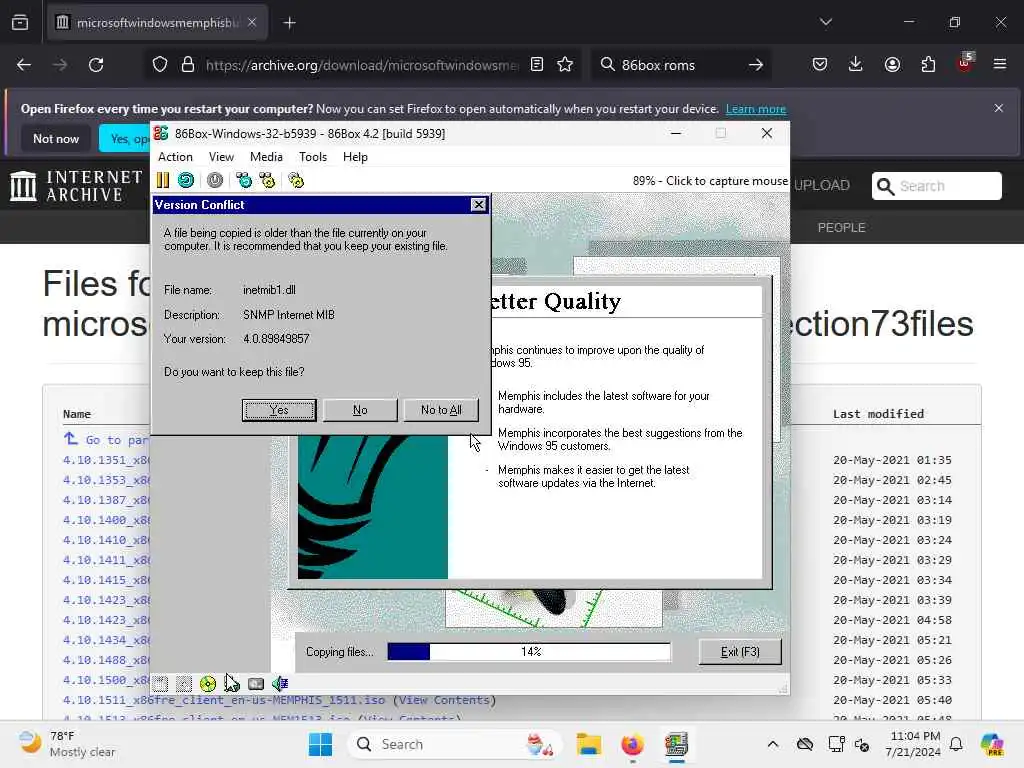Dismiss the Firefox notification bar
The image size is (1024, 768).
999,108
